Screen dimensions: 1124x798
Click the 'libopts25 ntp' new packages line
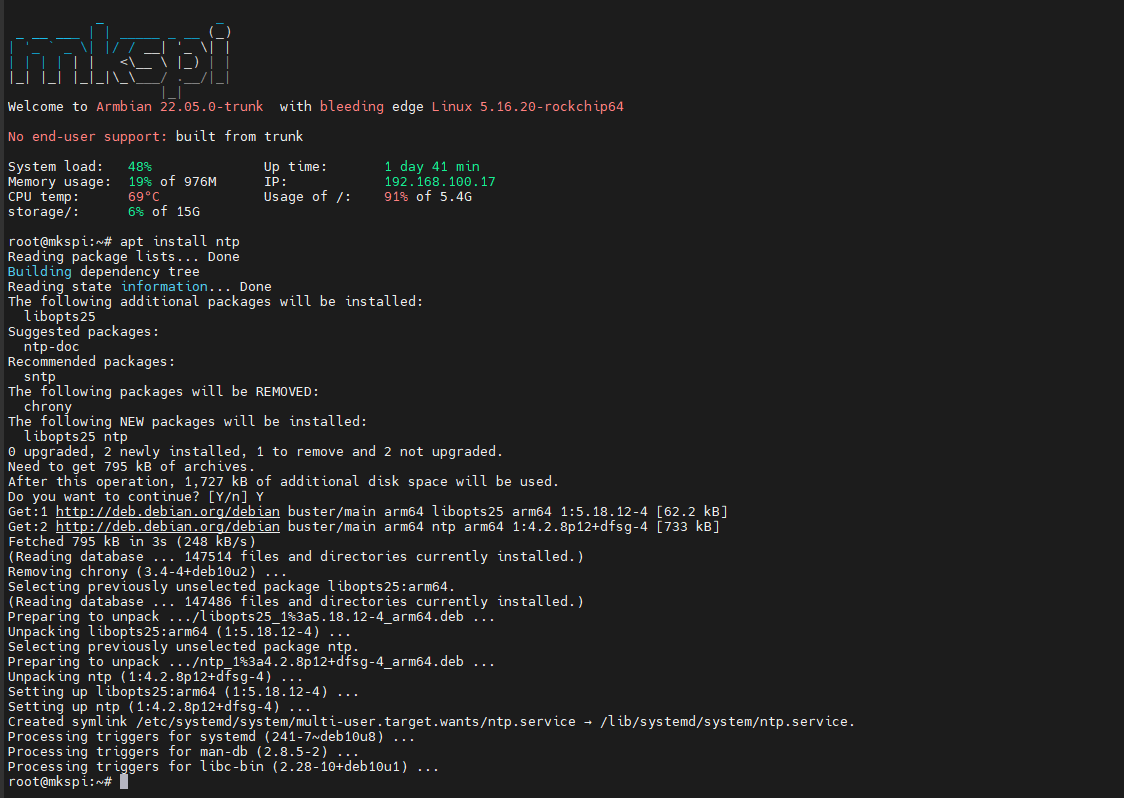75,437
